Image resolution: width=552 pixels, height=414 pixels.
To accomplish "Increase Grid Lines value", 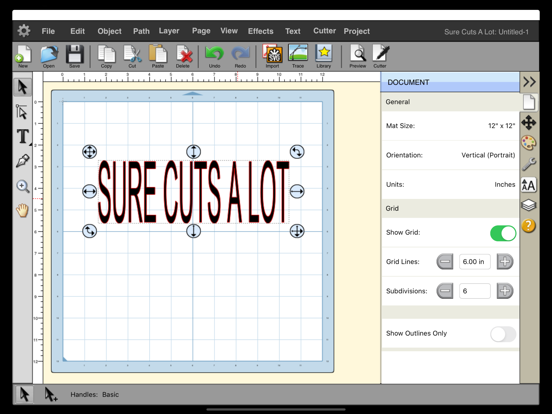I will 505,262.
